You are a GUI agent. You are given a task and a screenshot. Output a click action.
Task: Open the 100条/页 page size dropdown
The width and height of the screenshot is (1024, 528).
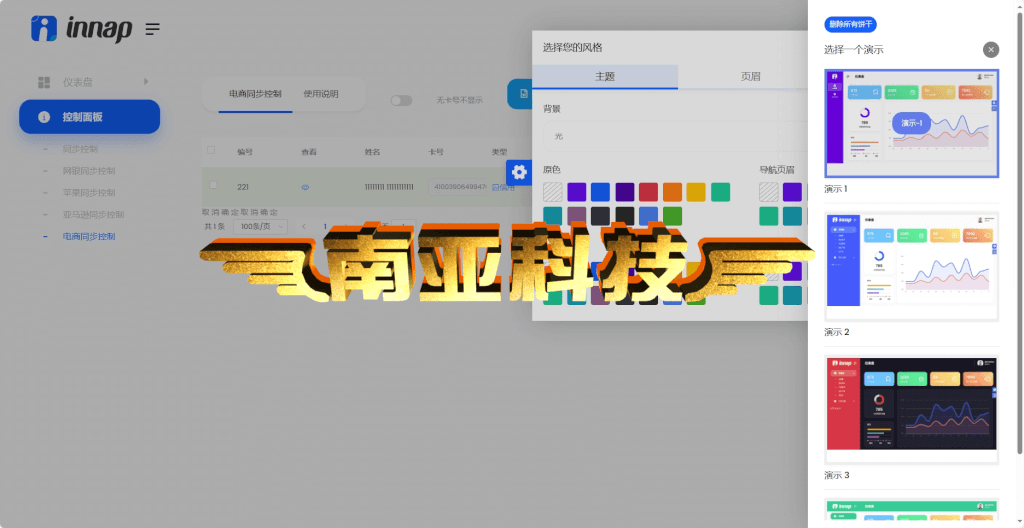point(261,226)
